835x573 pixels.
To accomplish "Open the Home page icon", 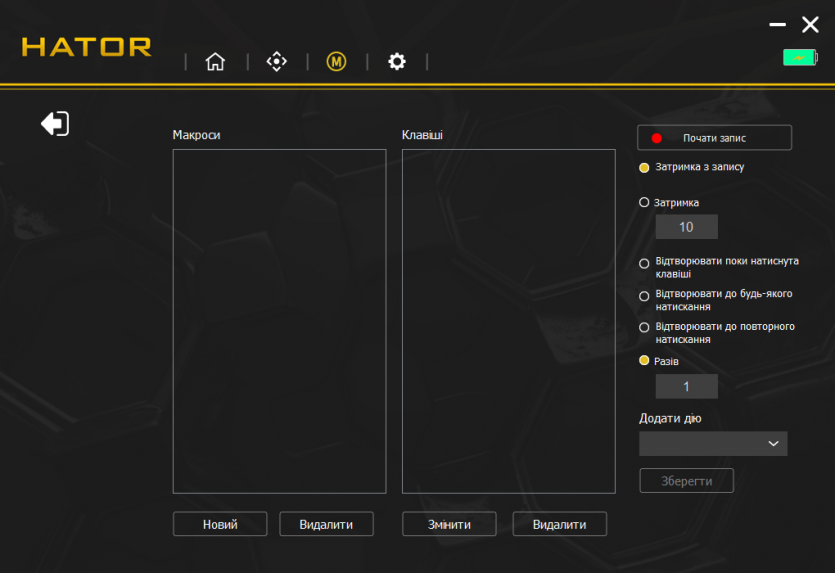I will click(x=215, y=62).
